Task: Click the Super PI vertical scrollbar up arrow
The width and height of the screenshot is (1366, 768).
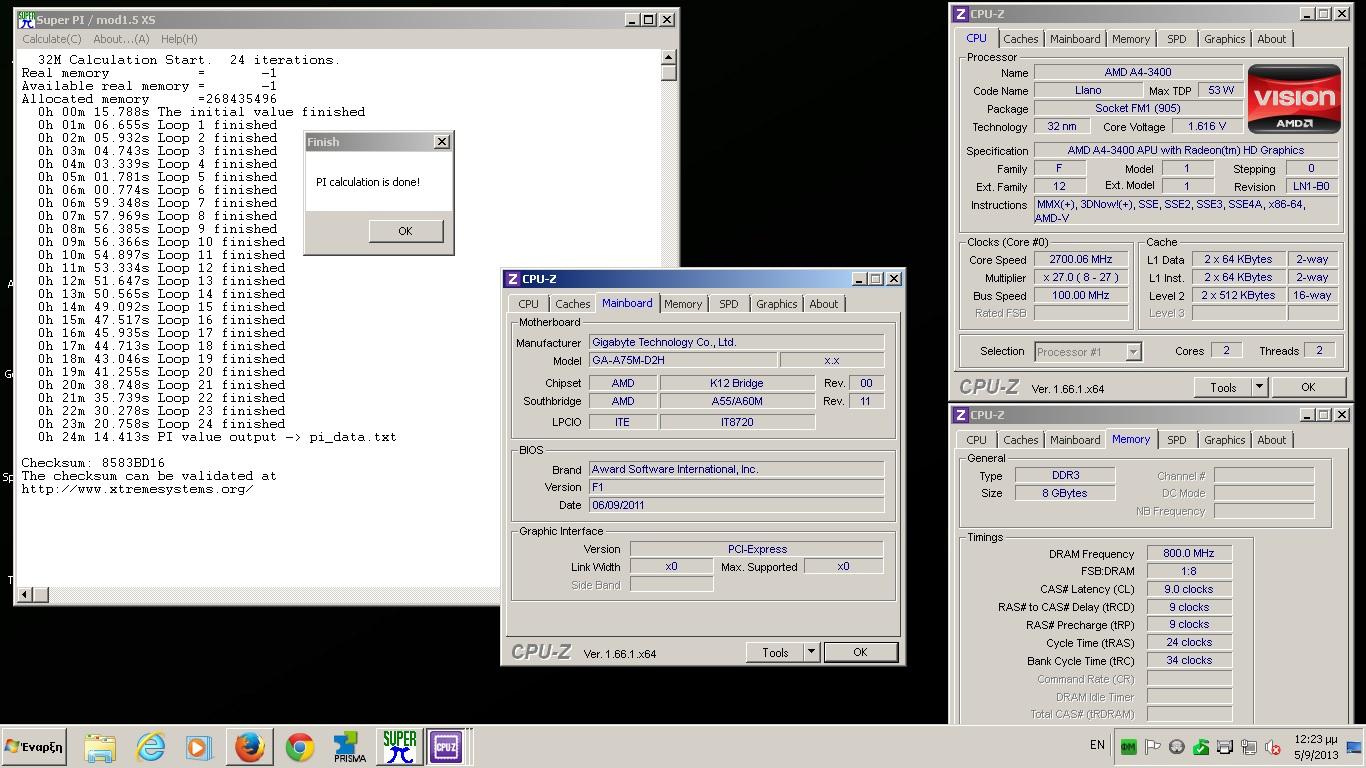Action: [x=669, y=57]
